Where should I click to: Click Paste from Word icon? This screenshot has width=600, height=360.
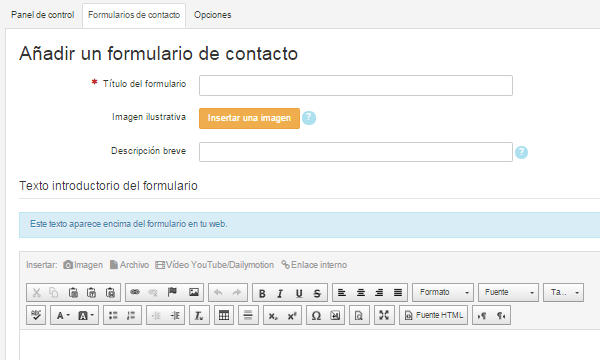point(110,293)
